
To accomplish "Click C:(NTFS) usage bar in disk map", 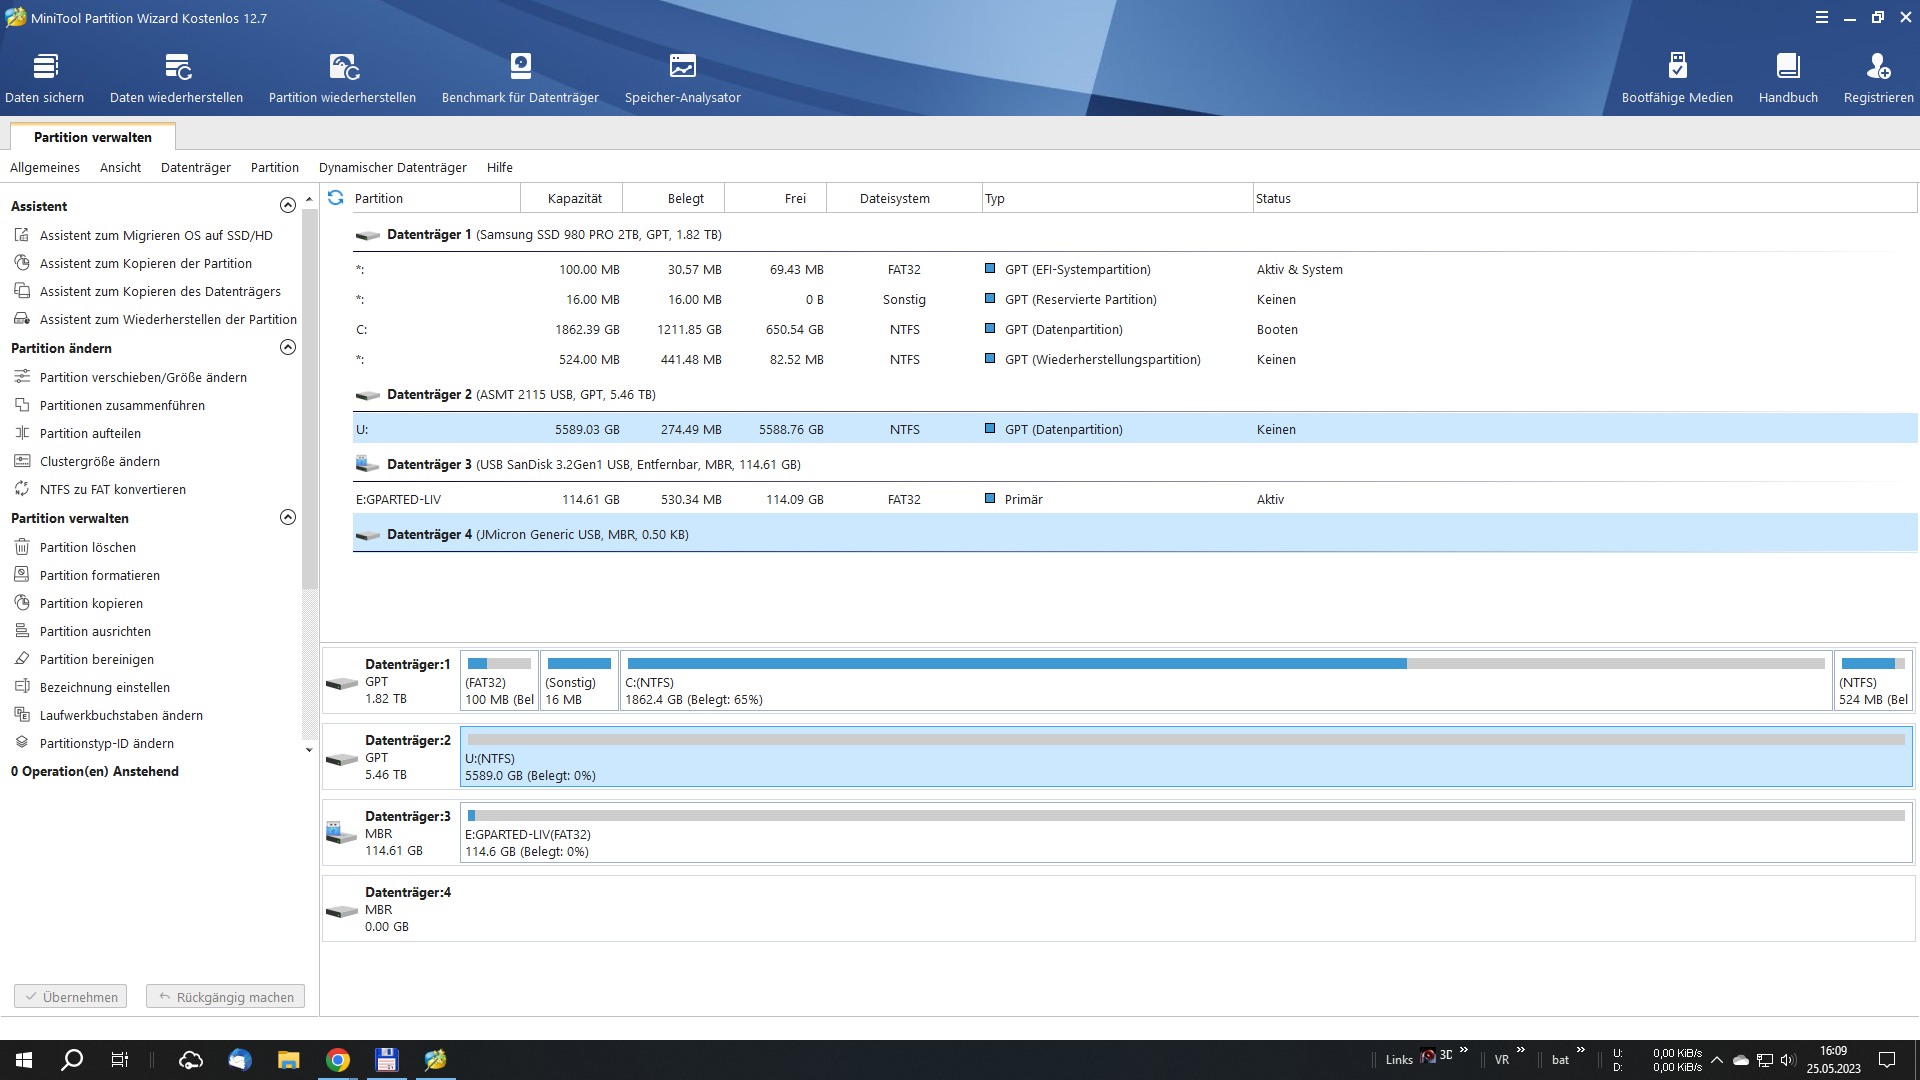I will (x=1225, y=663).
